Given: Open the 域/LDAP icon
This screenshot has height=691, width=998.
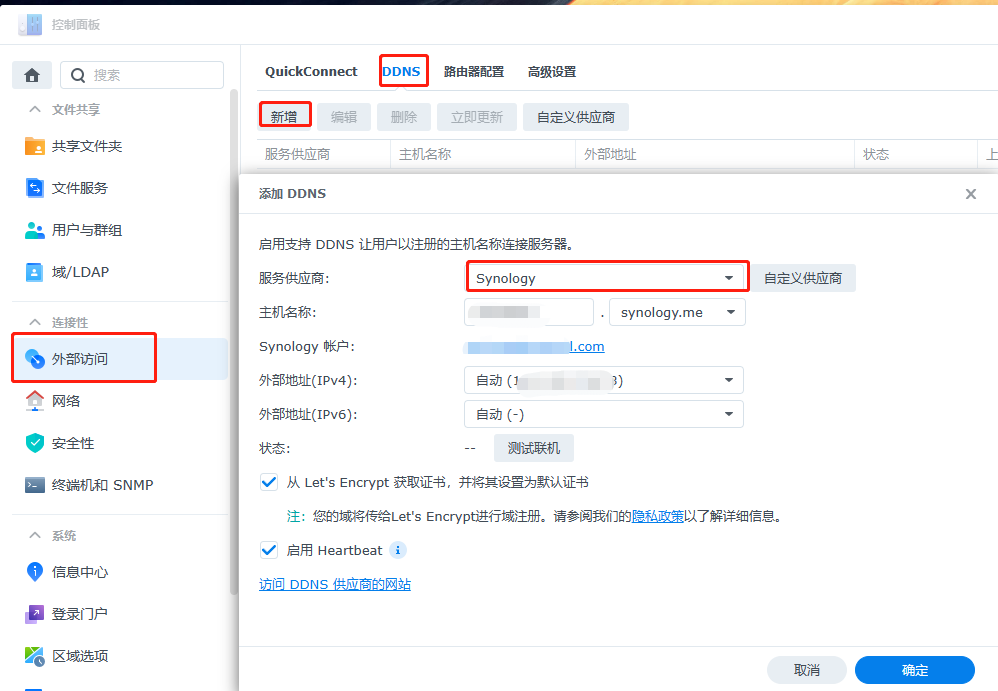Looking at the screenshot, I should coord(34,272).
